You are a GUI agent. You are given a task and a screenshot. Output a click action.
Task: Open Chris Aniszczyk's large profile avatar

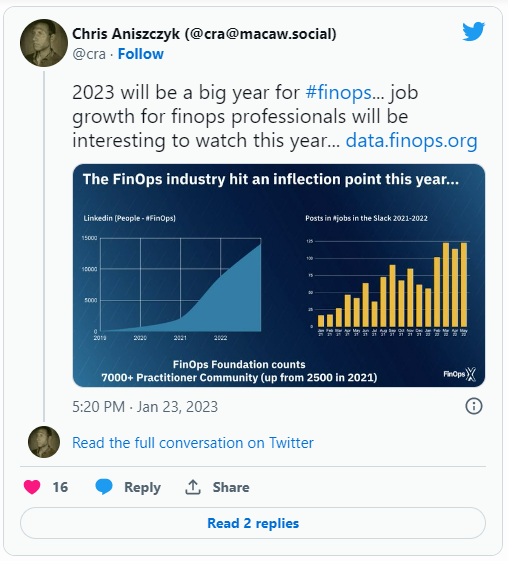pyautogui.click(x=44, y=43)
